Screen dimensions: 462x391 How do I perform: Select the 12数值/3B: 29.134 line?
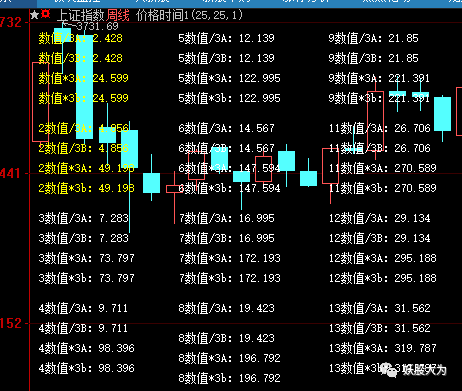tap(380, 238)
